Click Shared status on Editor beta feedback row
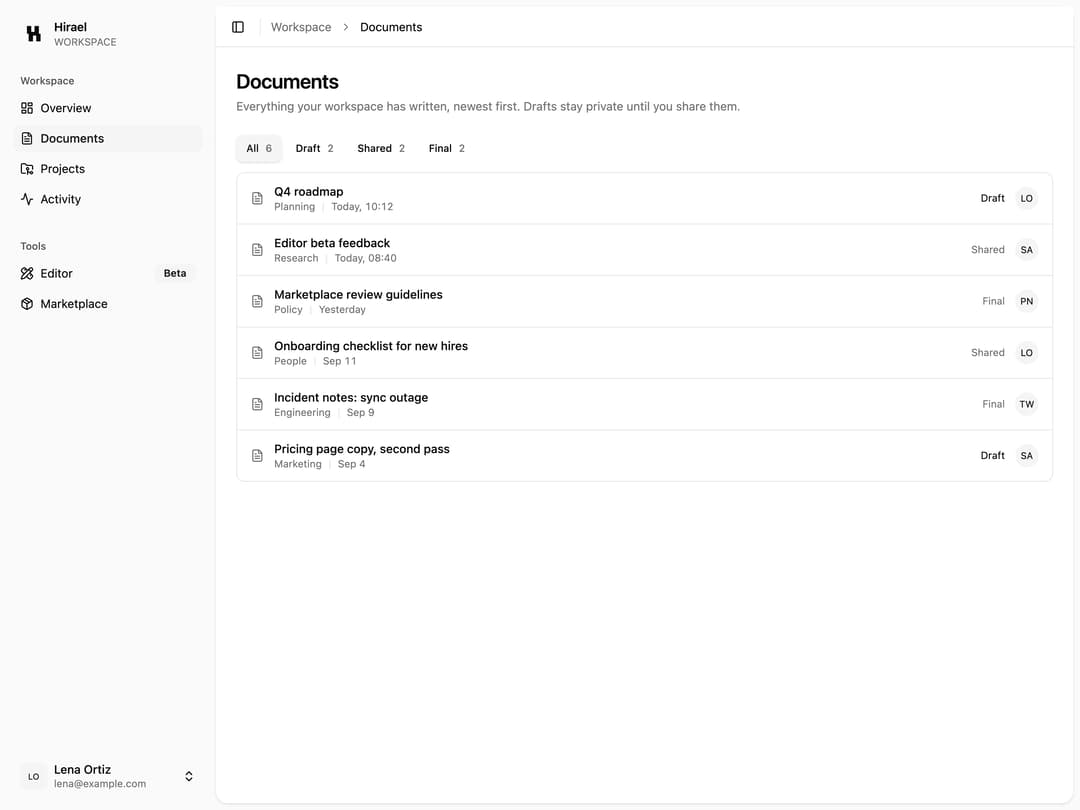The height and width of the screenshot is (810, 1080). click(x=988, y=250)
